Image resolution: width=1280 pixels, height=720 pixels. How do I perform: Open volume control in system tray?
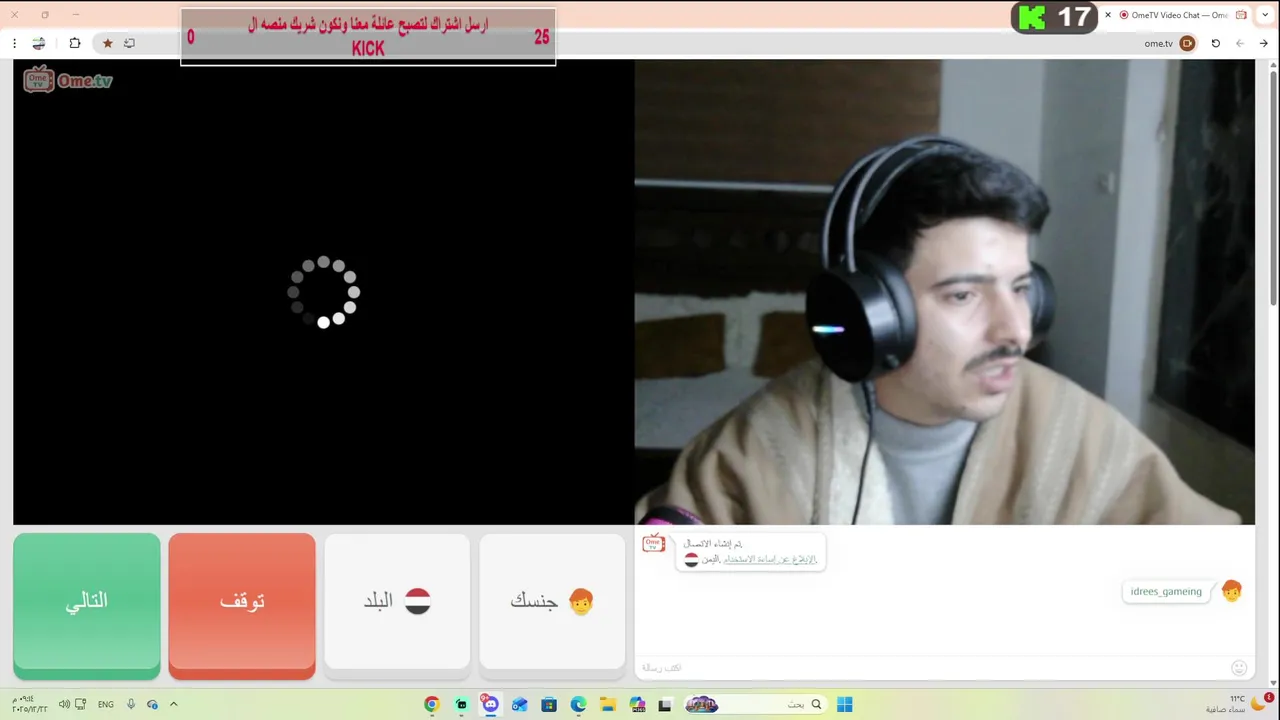coord(64,704)
